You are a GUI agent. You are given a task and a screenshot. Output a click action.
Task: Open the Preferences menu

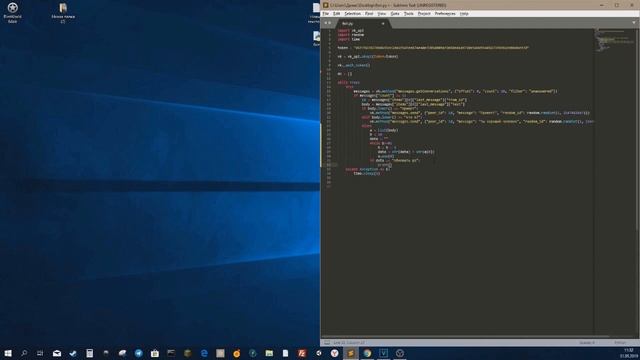(445, 13)
